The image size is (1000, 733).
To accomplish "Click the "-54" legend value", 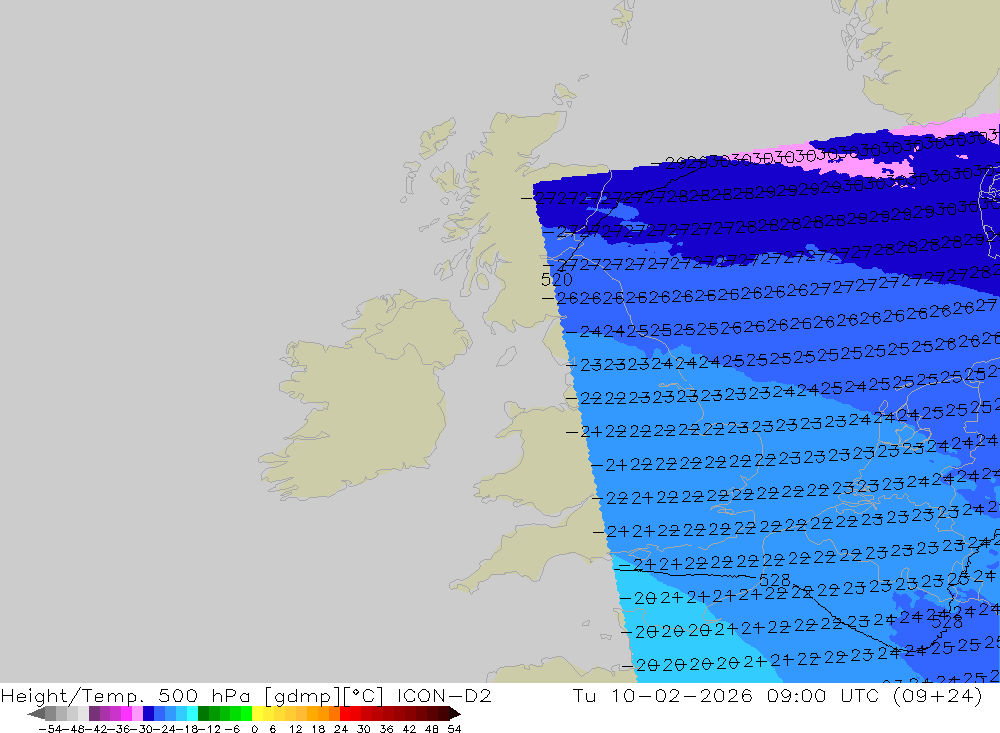I will [50, 729].
